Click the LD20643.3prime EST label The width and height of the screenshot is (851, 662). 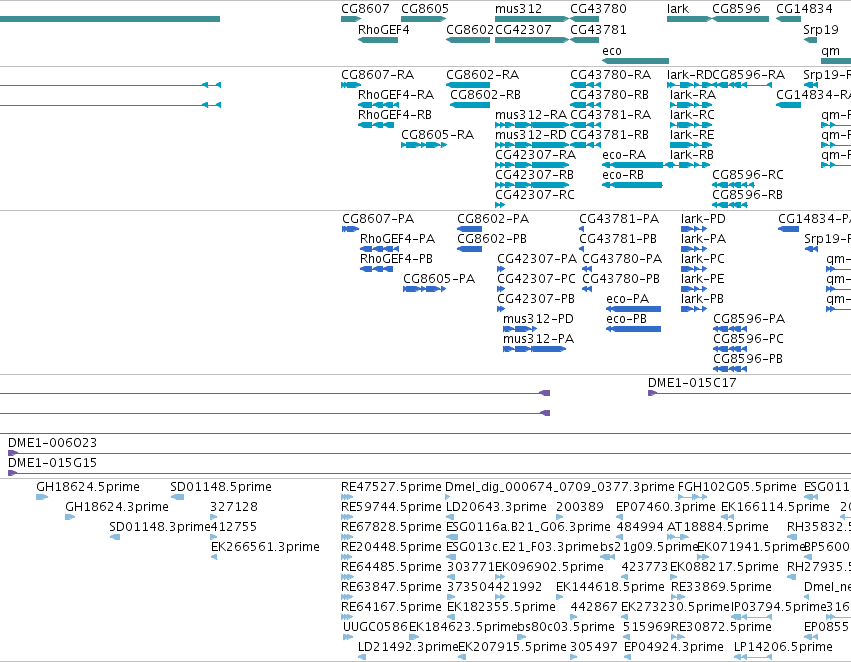point(497,507)
